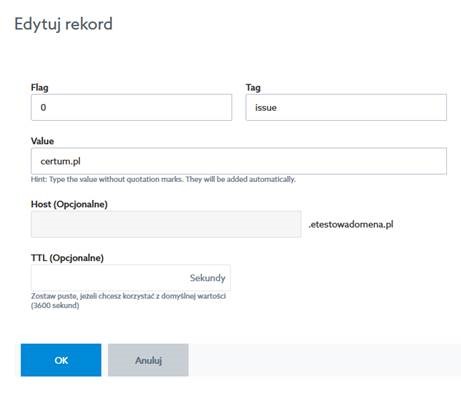
Task: Focus the TTL field with Sekundy unit
Action: (131, 278)
